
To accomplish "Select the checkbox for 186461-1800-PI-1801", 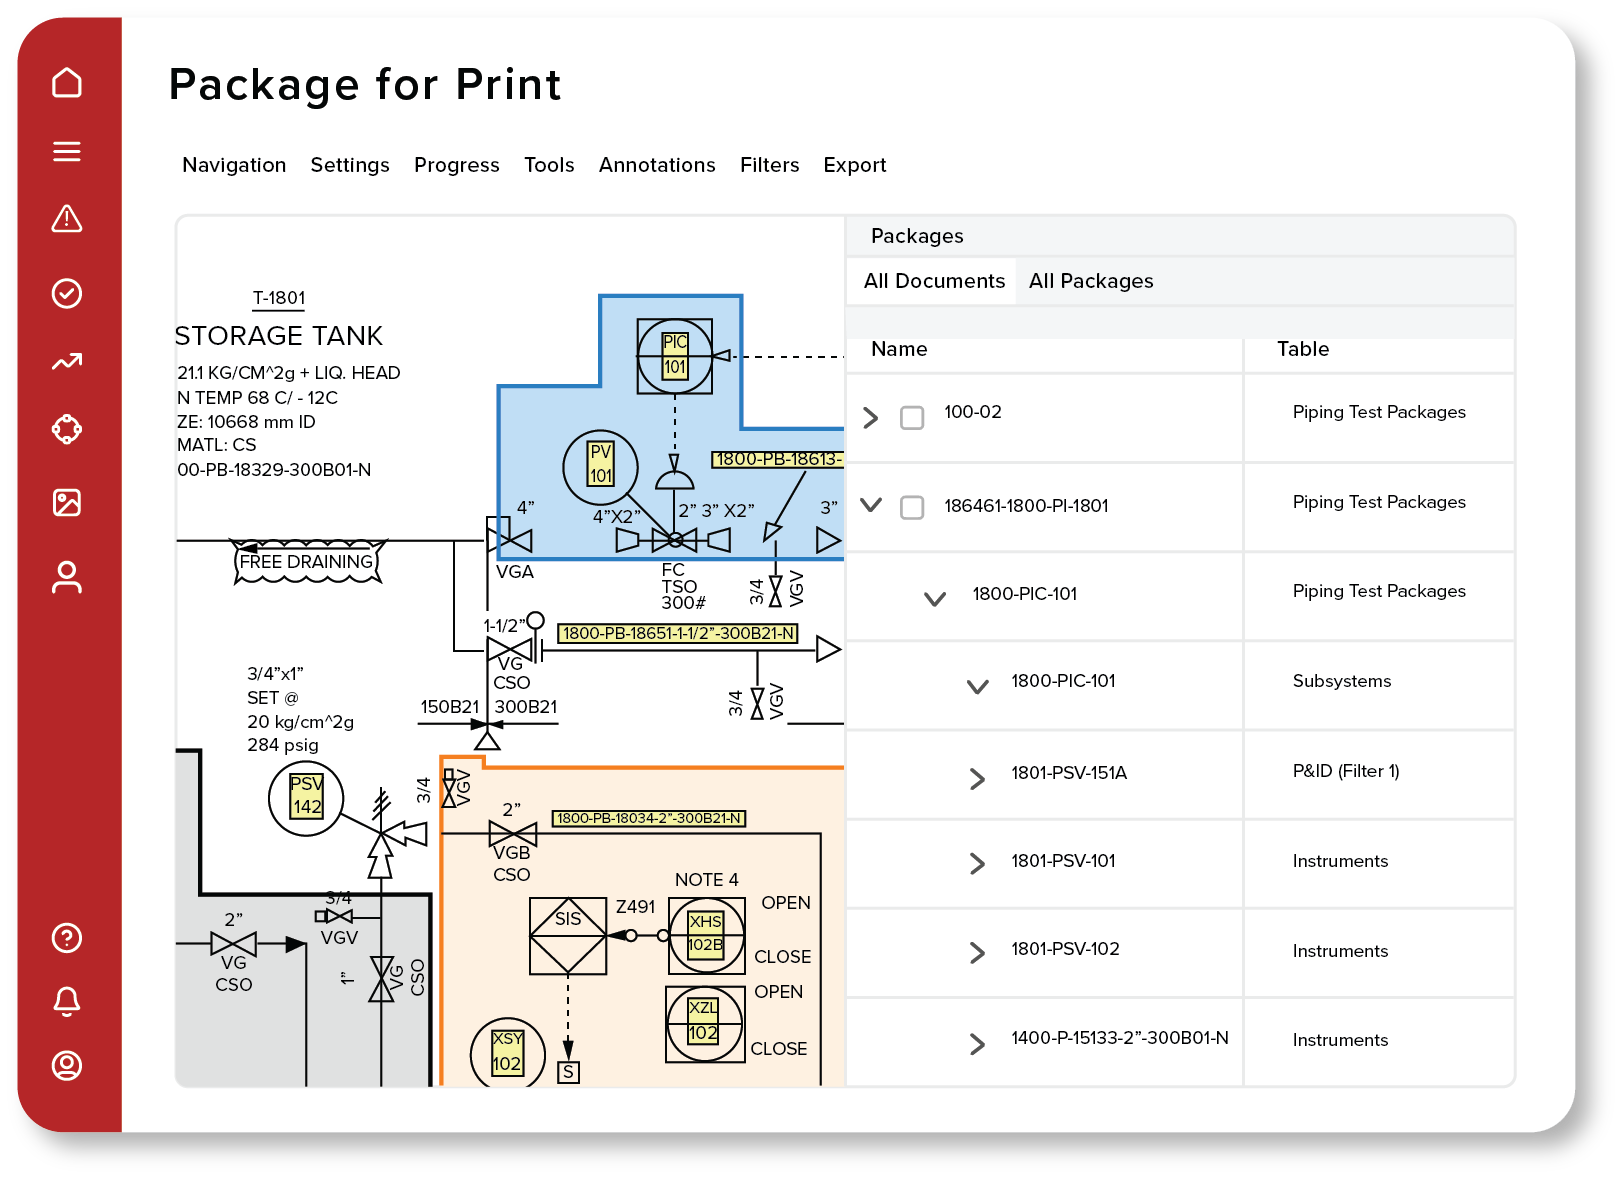I will 911,507.
